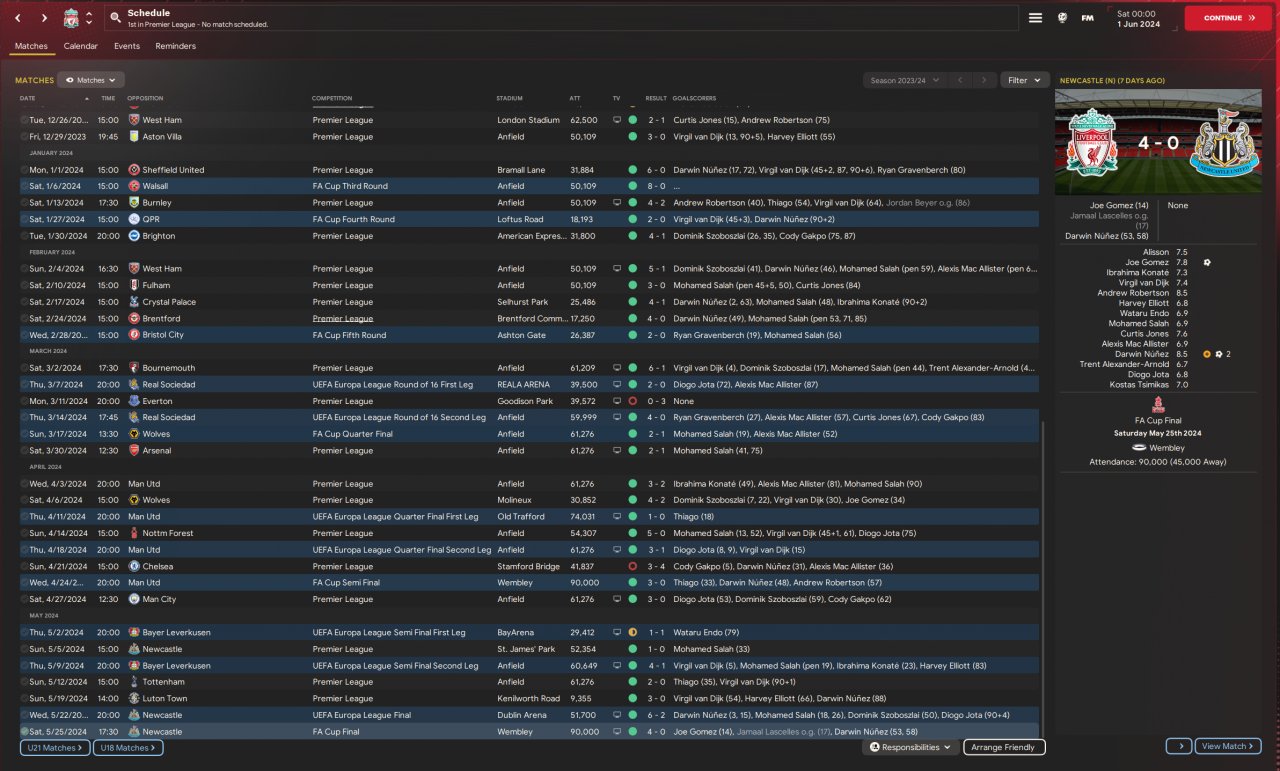The height and width of the screenshot is (771, 1280).
Task: Open the Season 2023/24 dropdown
Action: (x=905, y=80)
